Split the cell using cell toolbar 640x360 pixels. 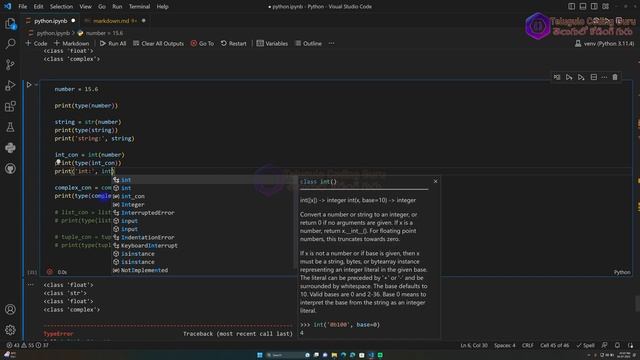coord(593,77)
